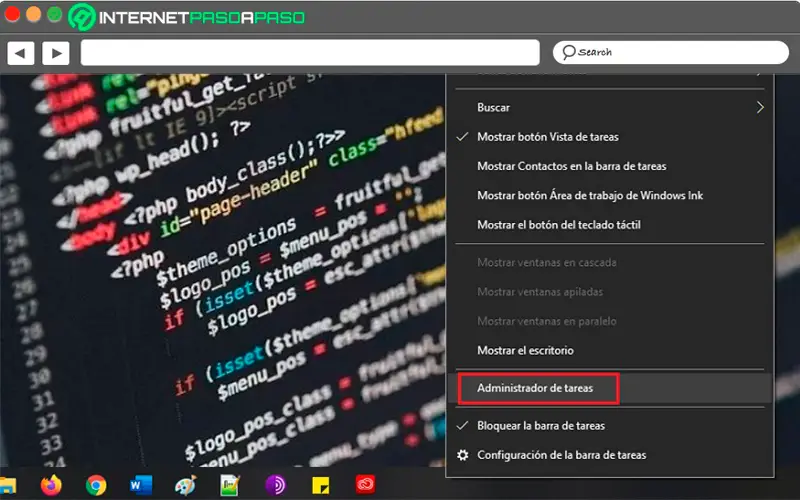The width and height of the screenshot is (800, 500).
Task: Choose Mostrar el escritorio
Action: (610, 351)
